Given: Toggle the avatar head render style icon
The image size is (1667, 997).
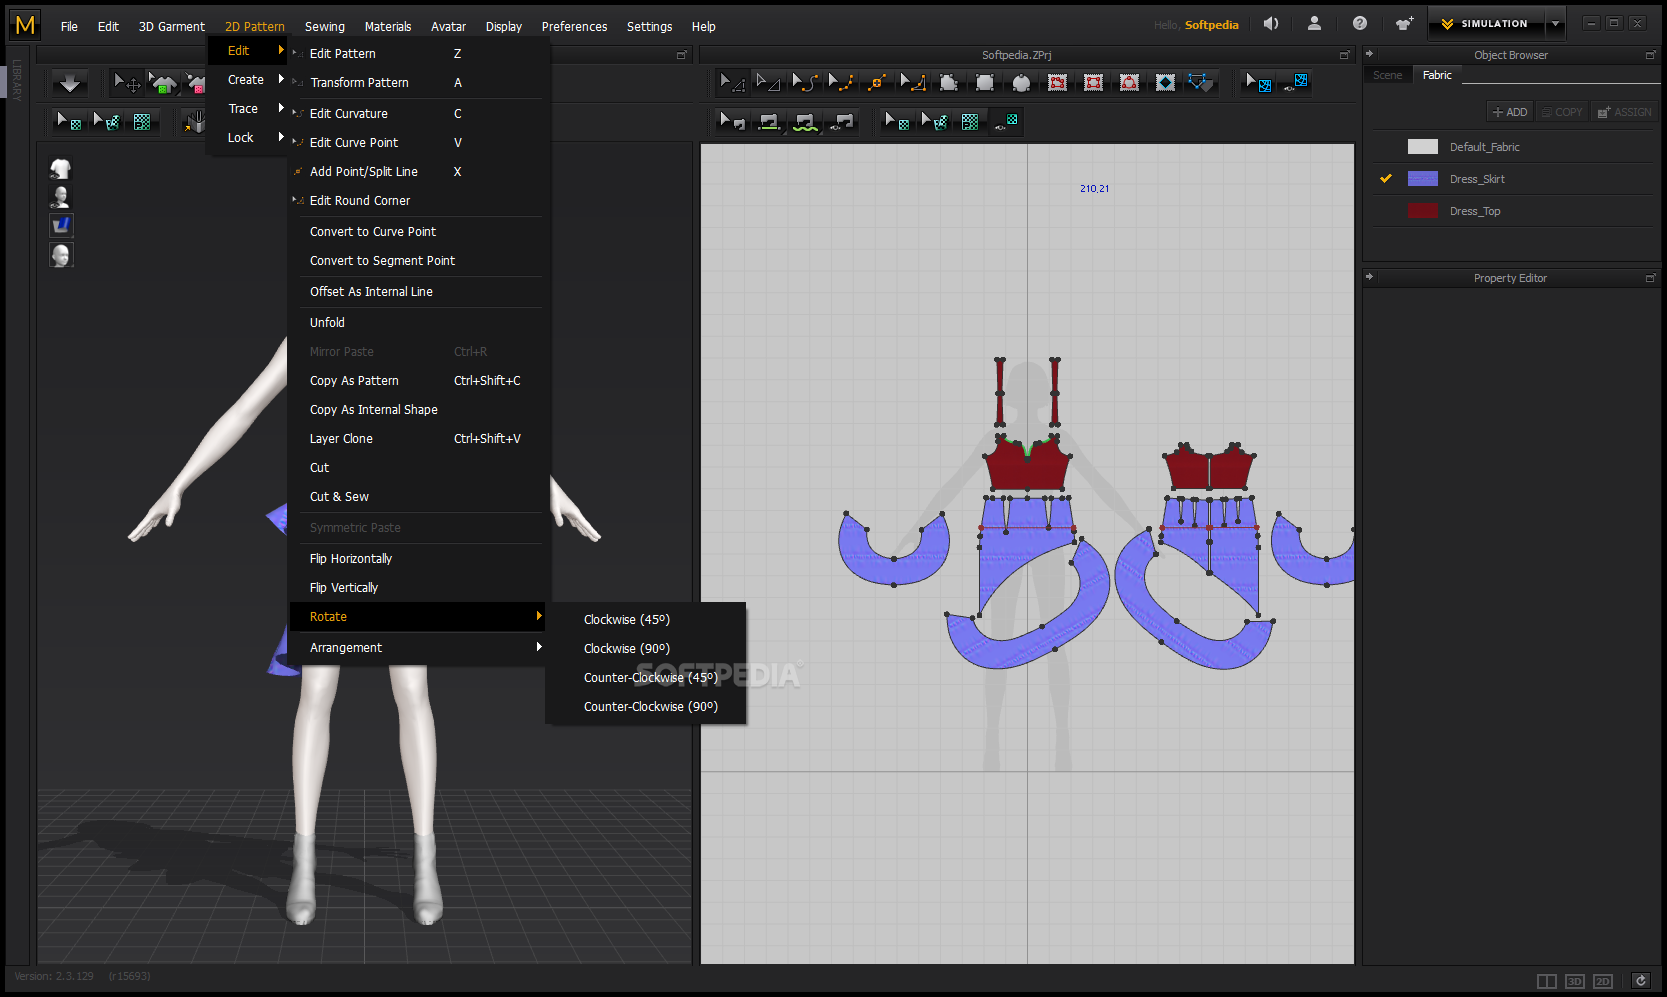Looking at the screenshot, I should 61,255.
